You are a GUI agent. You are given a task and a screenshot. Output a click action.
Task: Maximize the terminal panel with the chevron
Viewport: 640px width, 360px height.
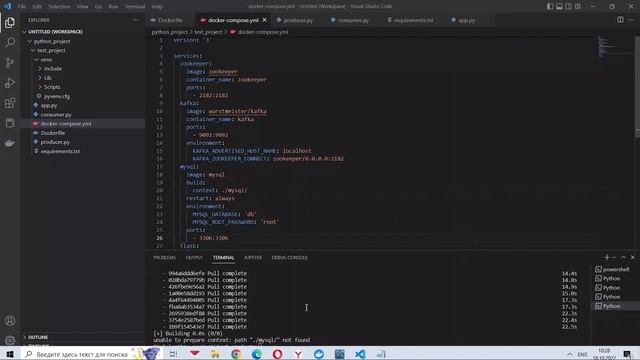pos(623,257)
